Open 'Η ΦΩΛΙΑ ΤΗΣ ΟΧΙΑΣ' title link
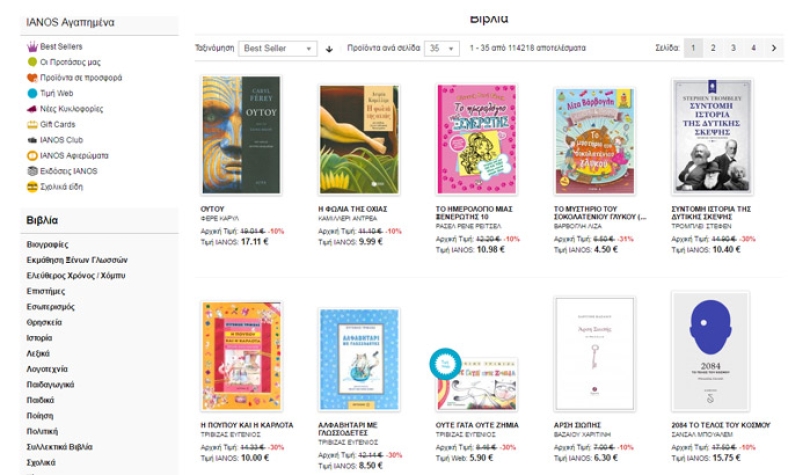This screenshot has height=475, width=810. click(352, 209)
